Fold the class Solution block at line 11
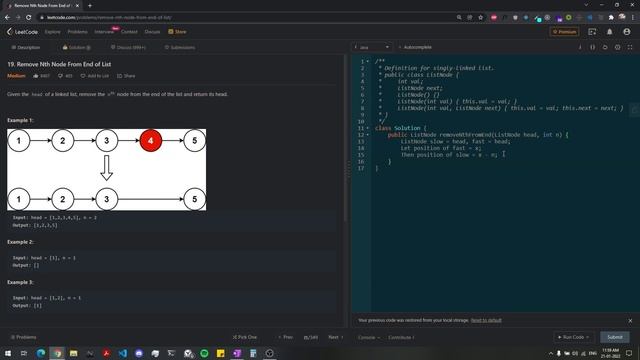 pos(367,128)
